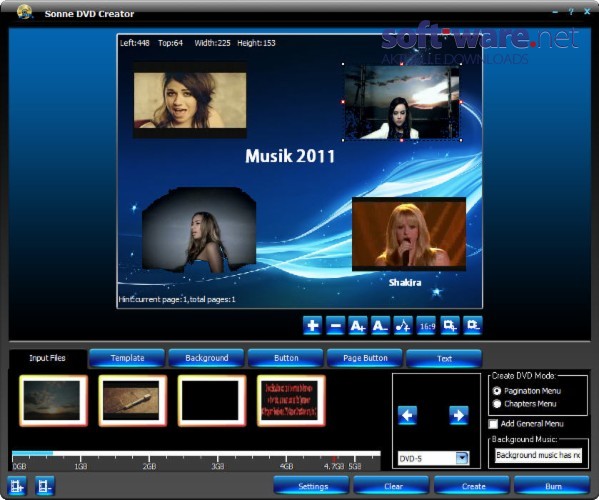Select the black frame input file thumbnail
This screenshot has width=599, height=500.
click(x=212, y=401)
